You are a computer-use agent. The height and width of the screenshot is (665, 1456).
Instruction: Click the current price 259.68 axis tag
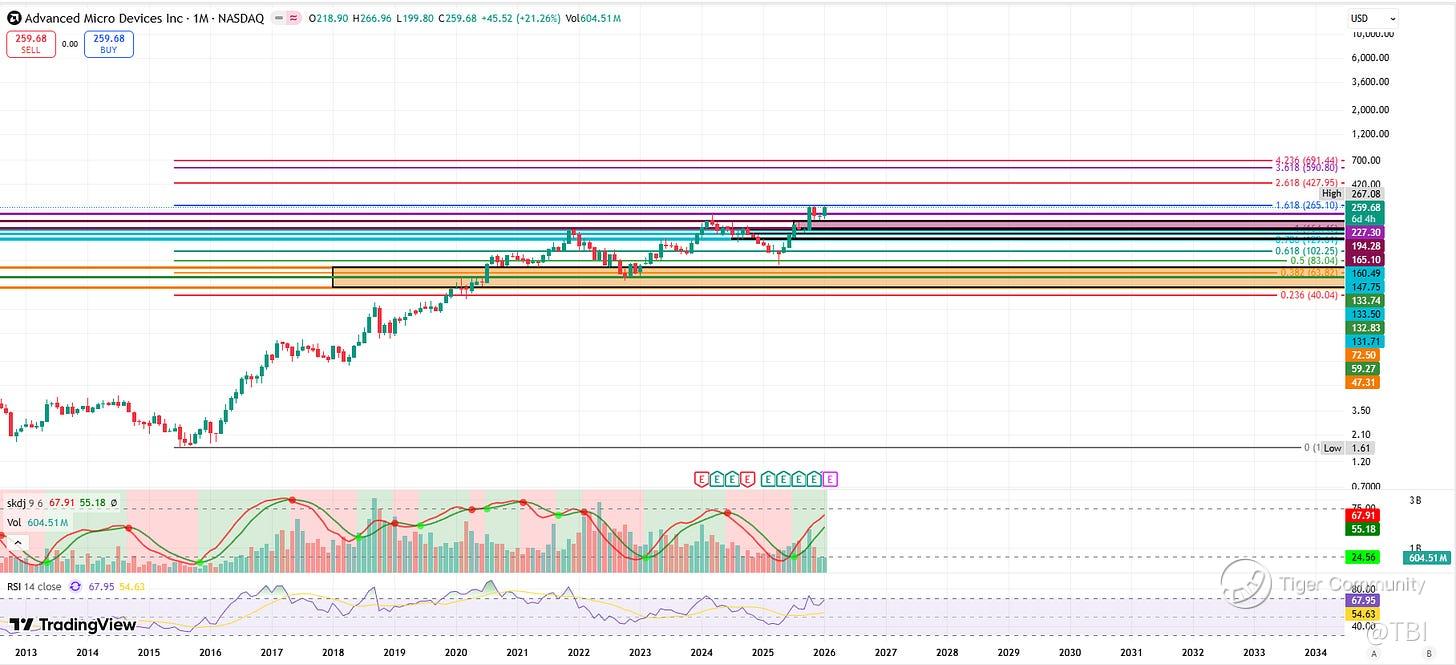pos(1366,207)
